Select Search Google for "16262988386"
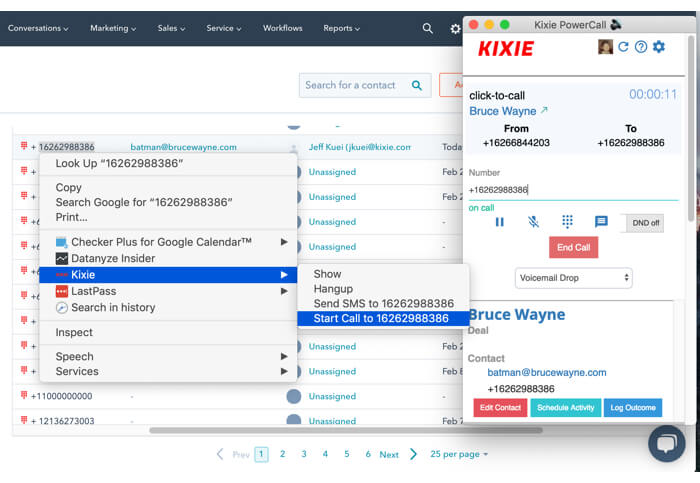The height and width of the screenshot is (483, 700). pos(168,203)
